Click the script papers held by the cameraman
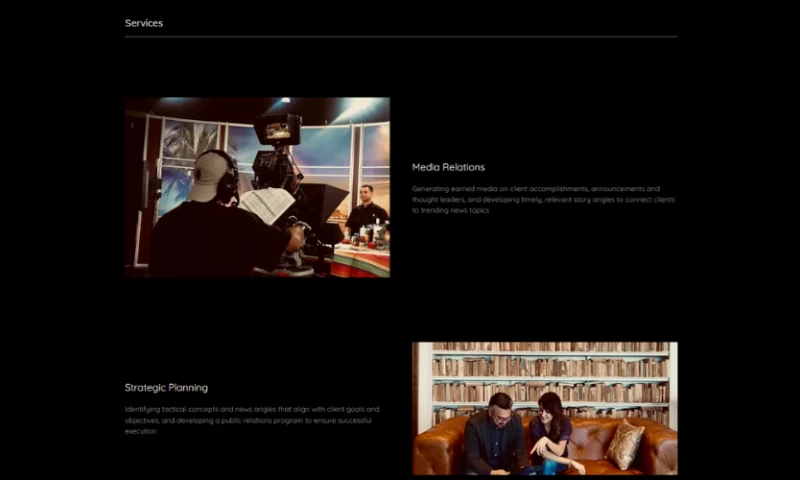The height and width of the screenshot is (480, 800). click(x=266, y=205)
